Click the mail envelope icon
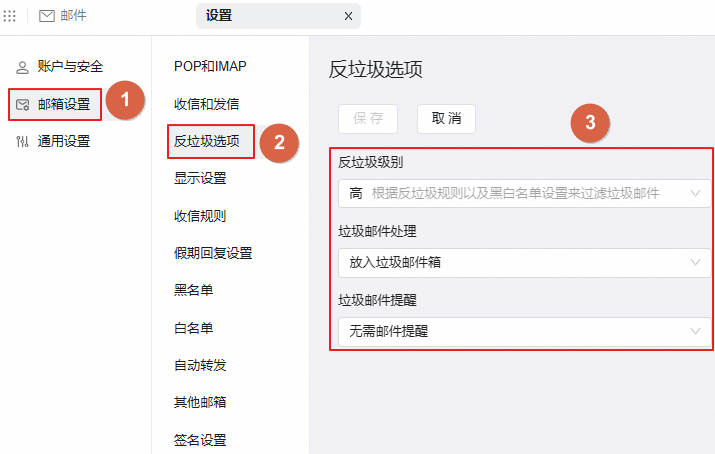 click(x=47, y=16)
